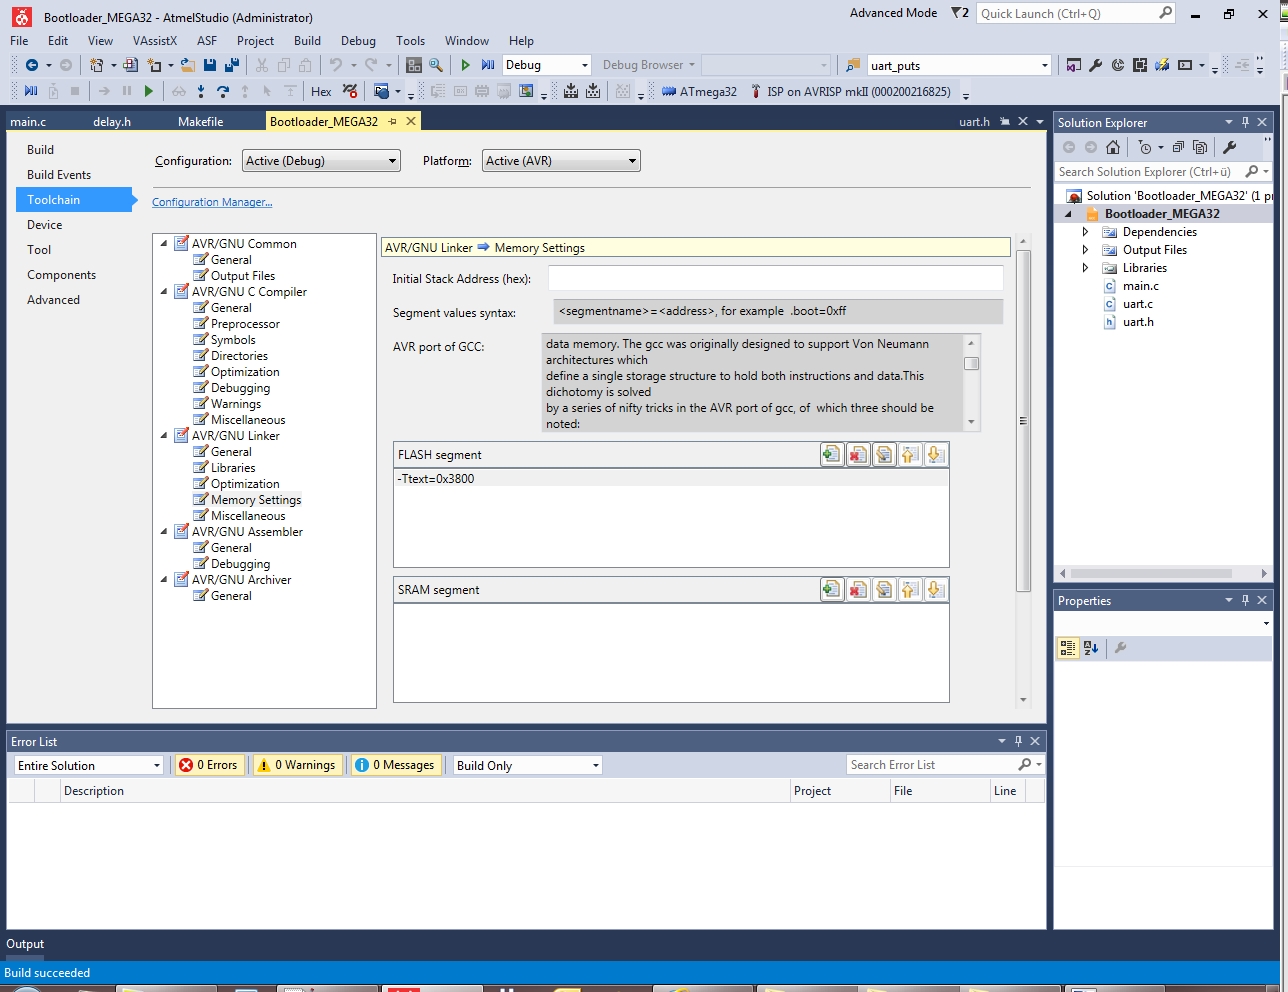
Task: Open the Build menu
Action: click(x=307, y=41)
